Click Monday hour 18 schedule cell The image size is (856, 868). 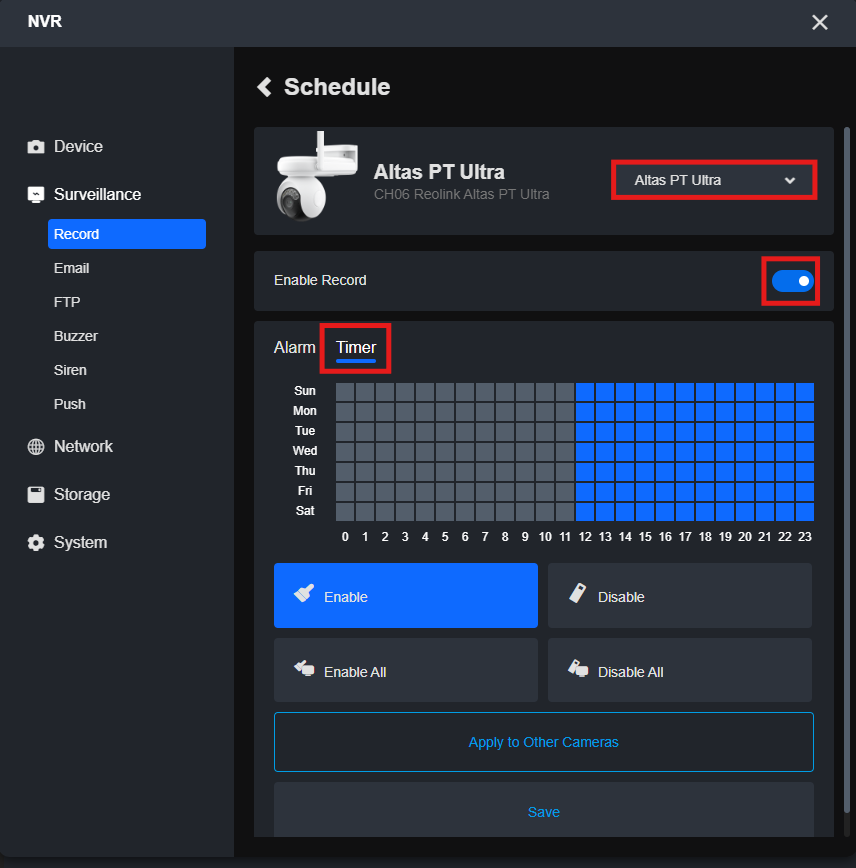pyautogui.click(x=705, y=412)
